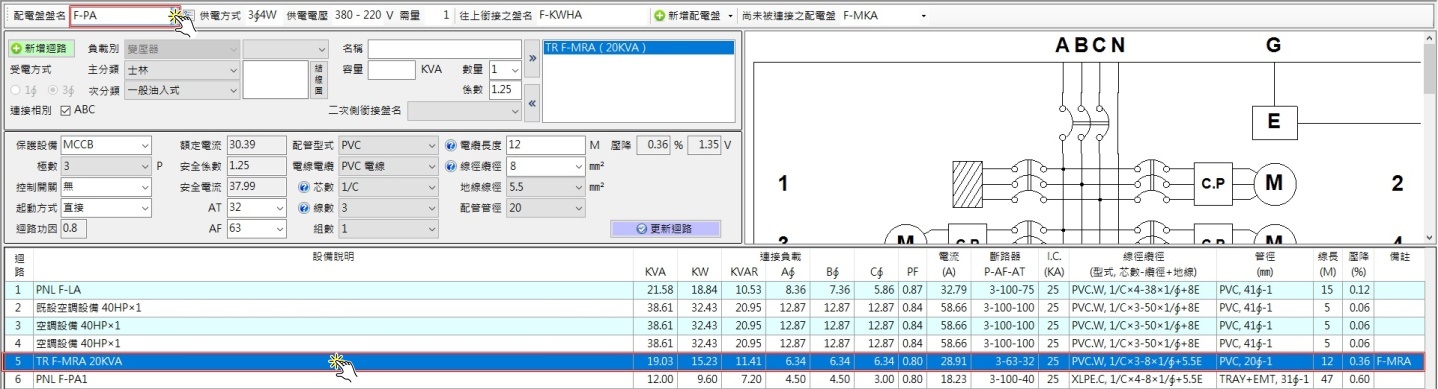1438x389 pixels.
Task: Click the help icon beside 電纜長度
Action: (450, 145)
